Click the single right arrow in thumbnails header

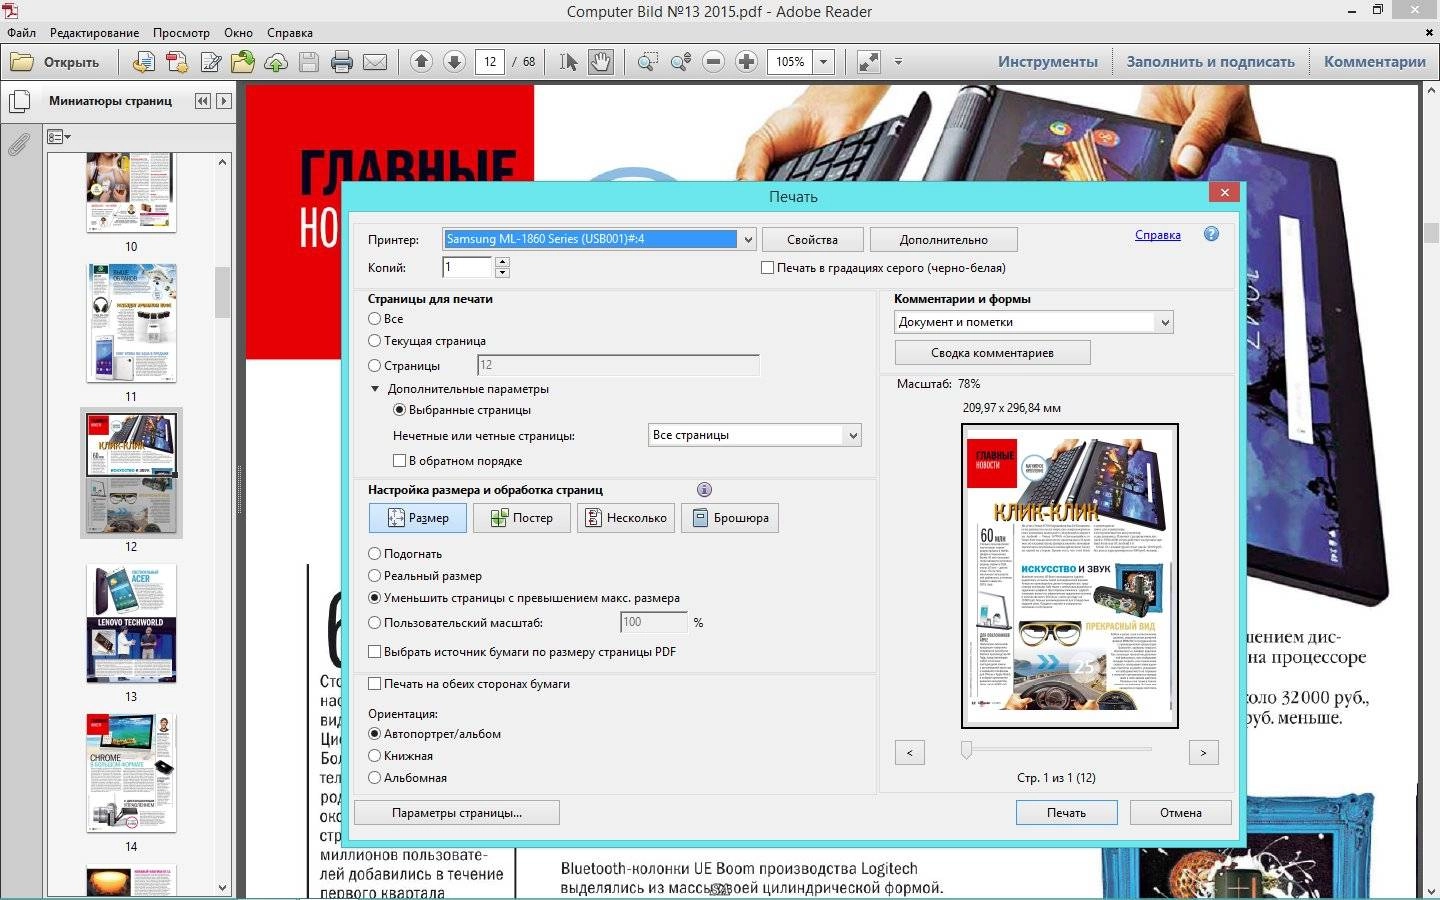pos(224,101)
